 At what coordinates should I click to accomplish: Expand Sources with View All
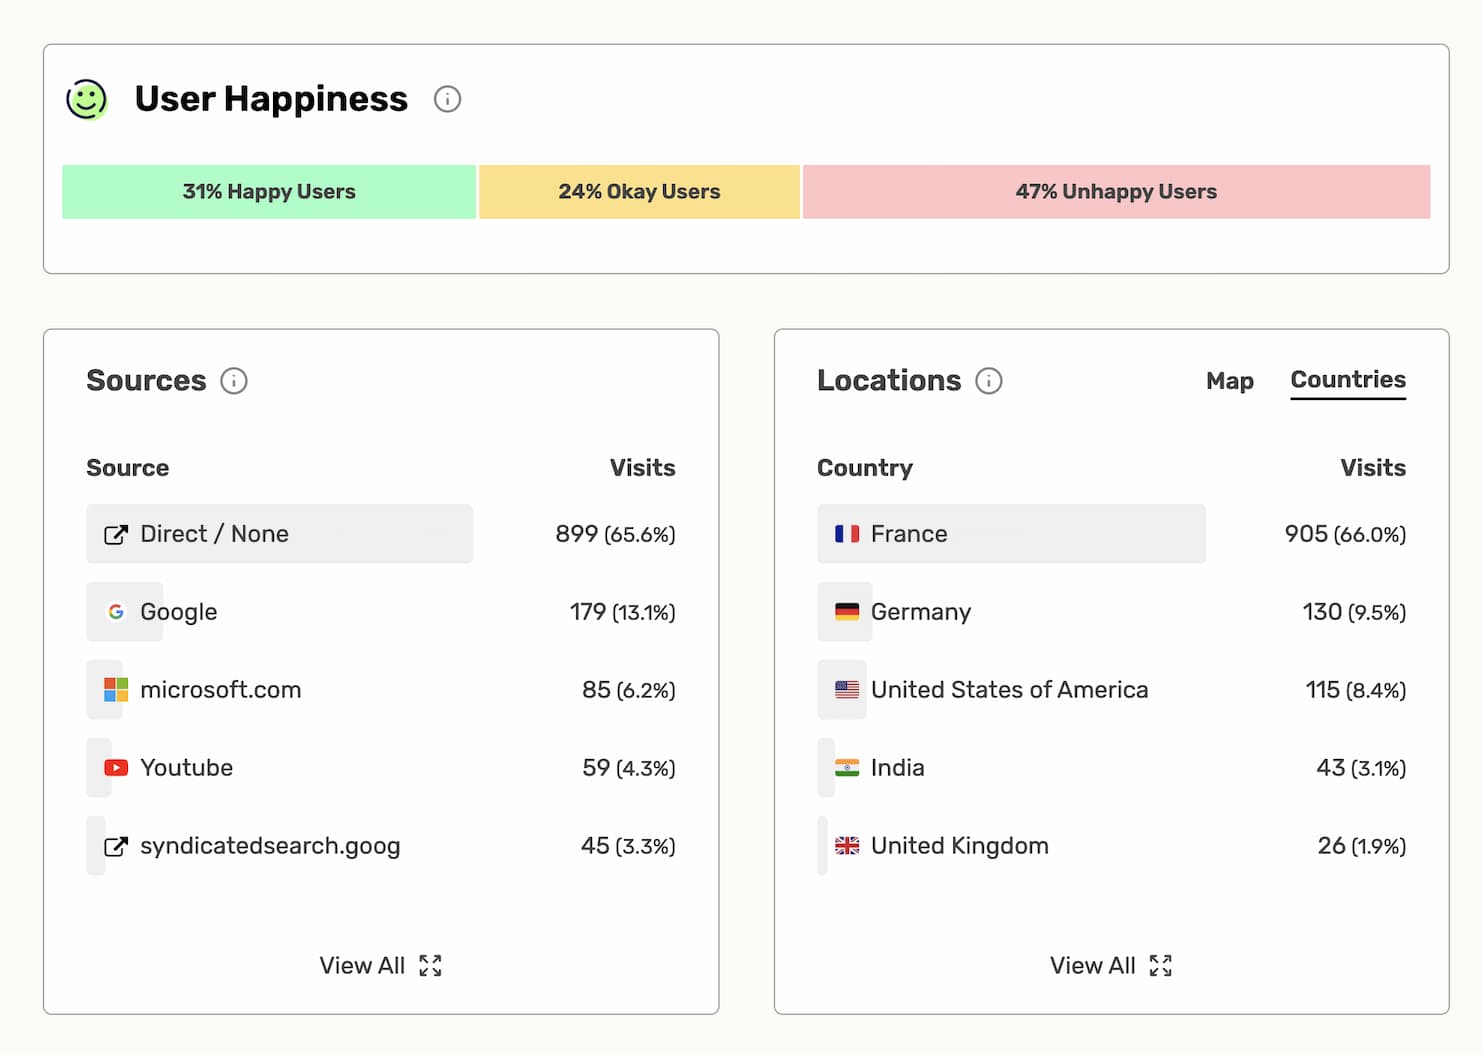point(380,965)
